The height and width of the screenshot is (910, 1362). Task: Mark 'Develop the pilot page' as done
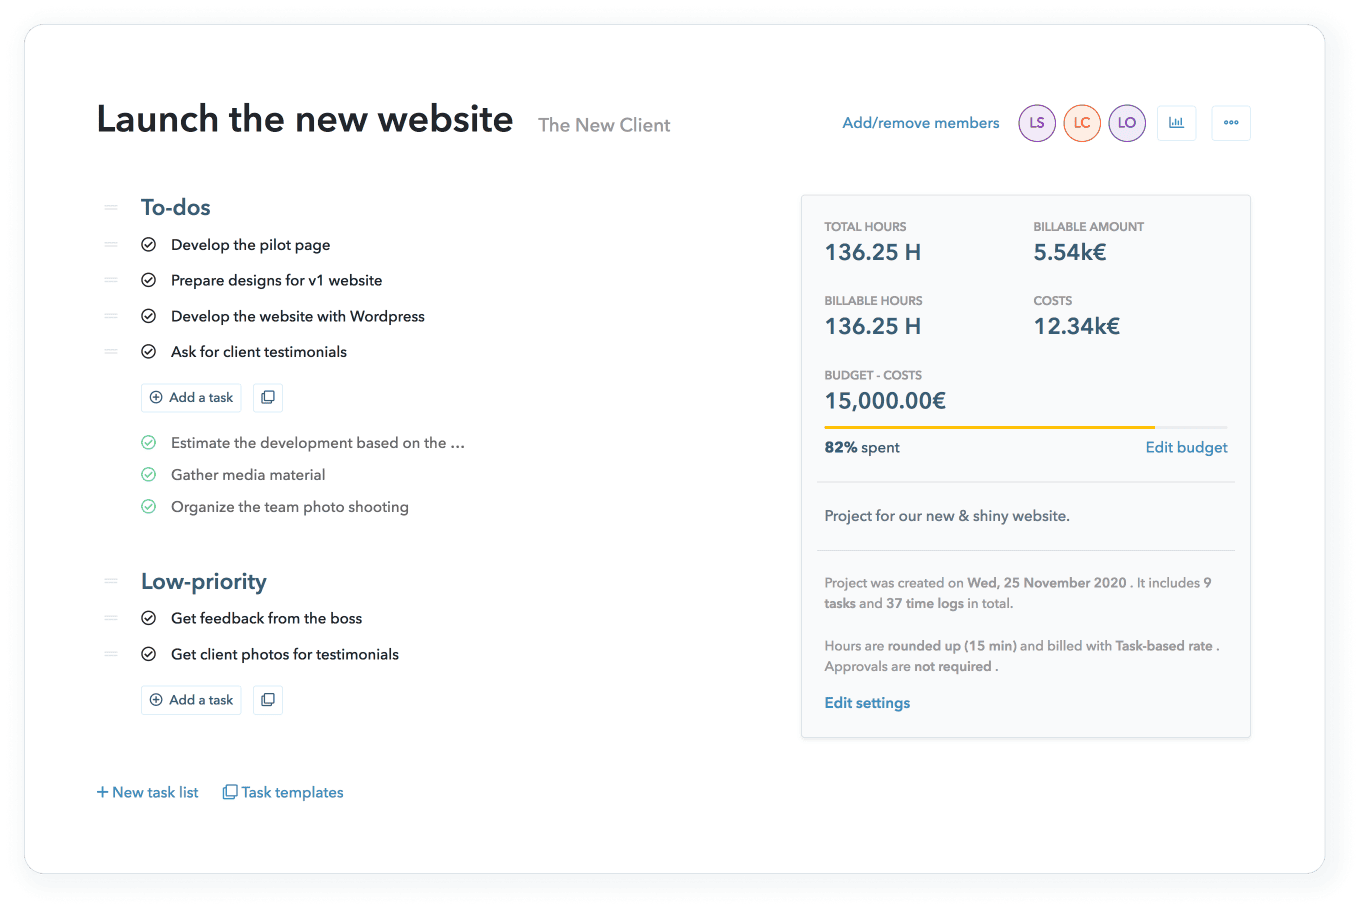[x=149, y=245]
